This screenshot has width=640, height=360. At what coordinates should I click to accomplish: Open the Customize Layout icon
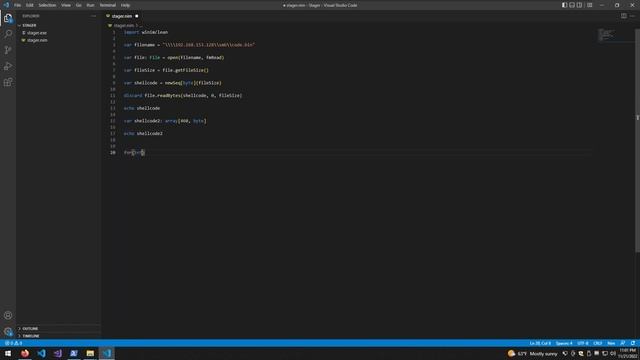coord(590,5)
